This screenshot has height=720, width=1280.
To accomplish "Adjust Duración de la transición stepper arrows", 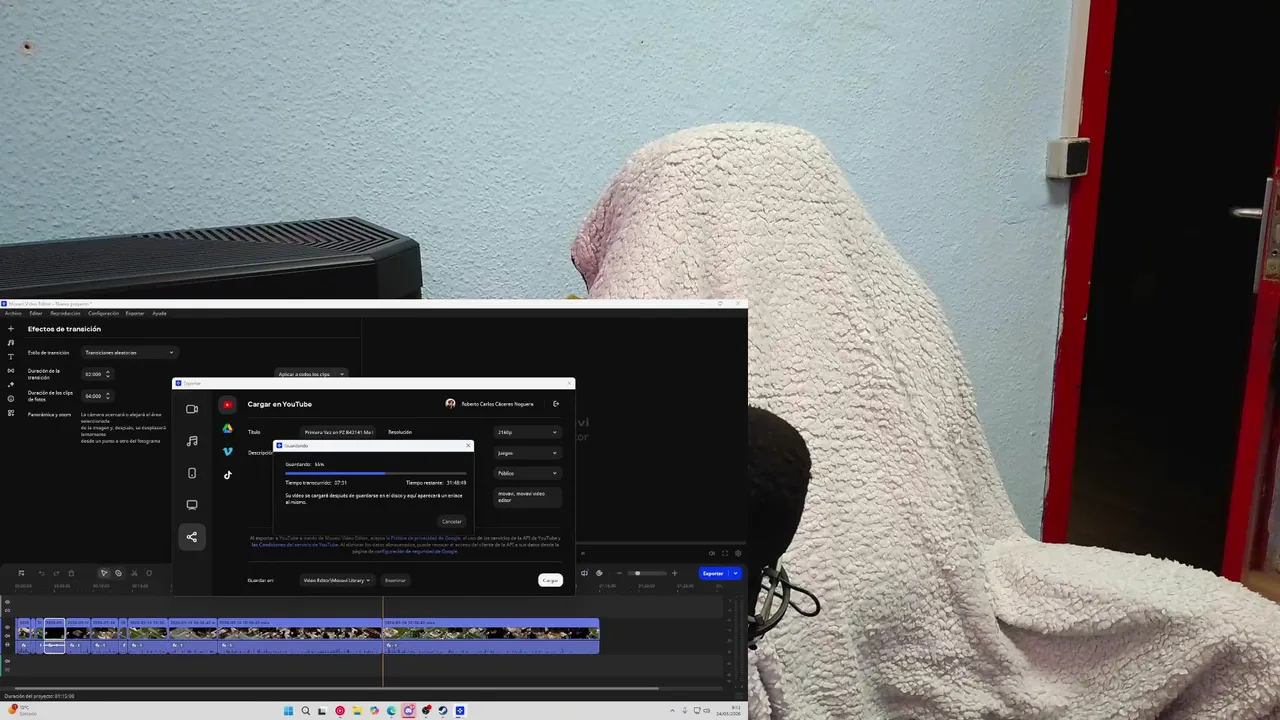I will 107,374.
